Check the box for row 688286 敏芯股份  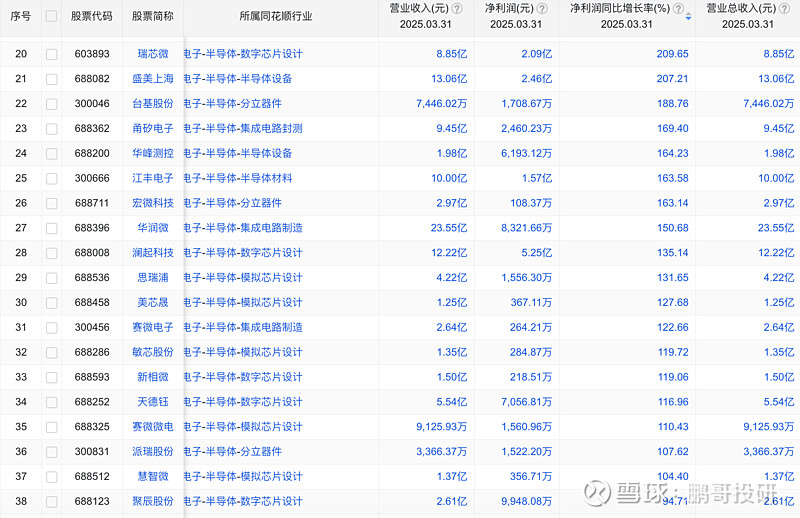(x=52, y=353)
